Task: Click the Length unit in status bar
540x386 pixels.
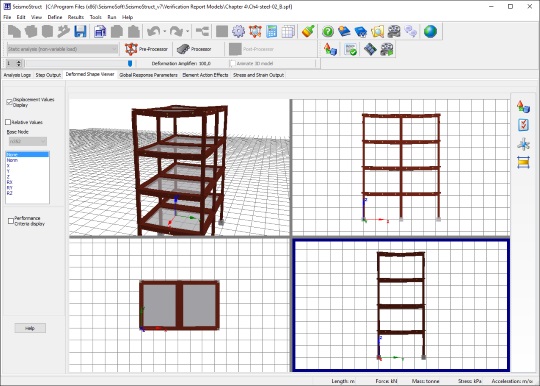Action: pos(343,381)
